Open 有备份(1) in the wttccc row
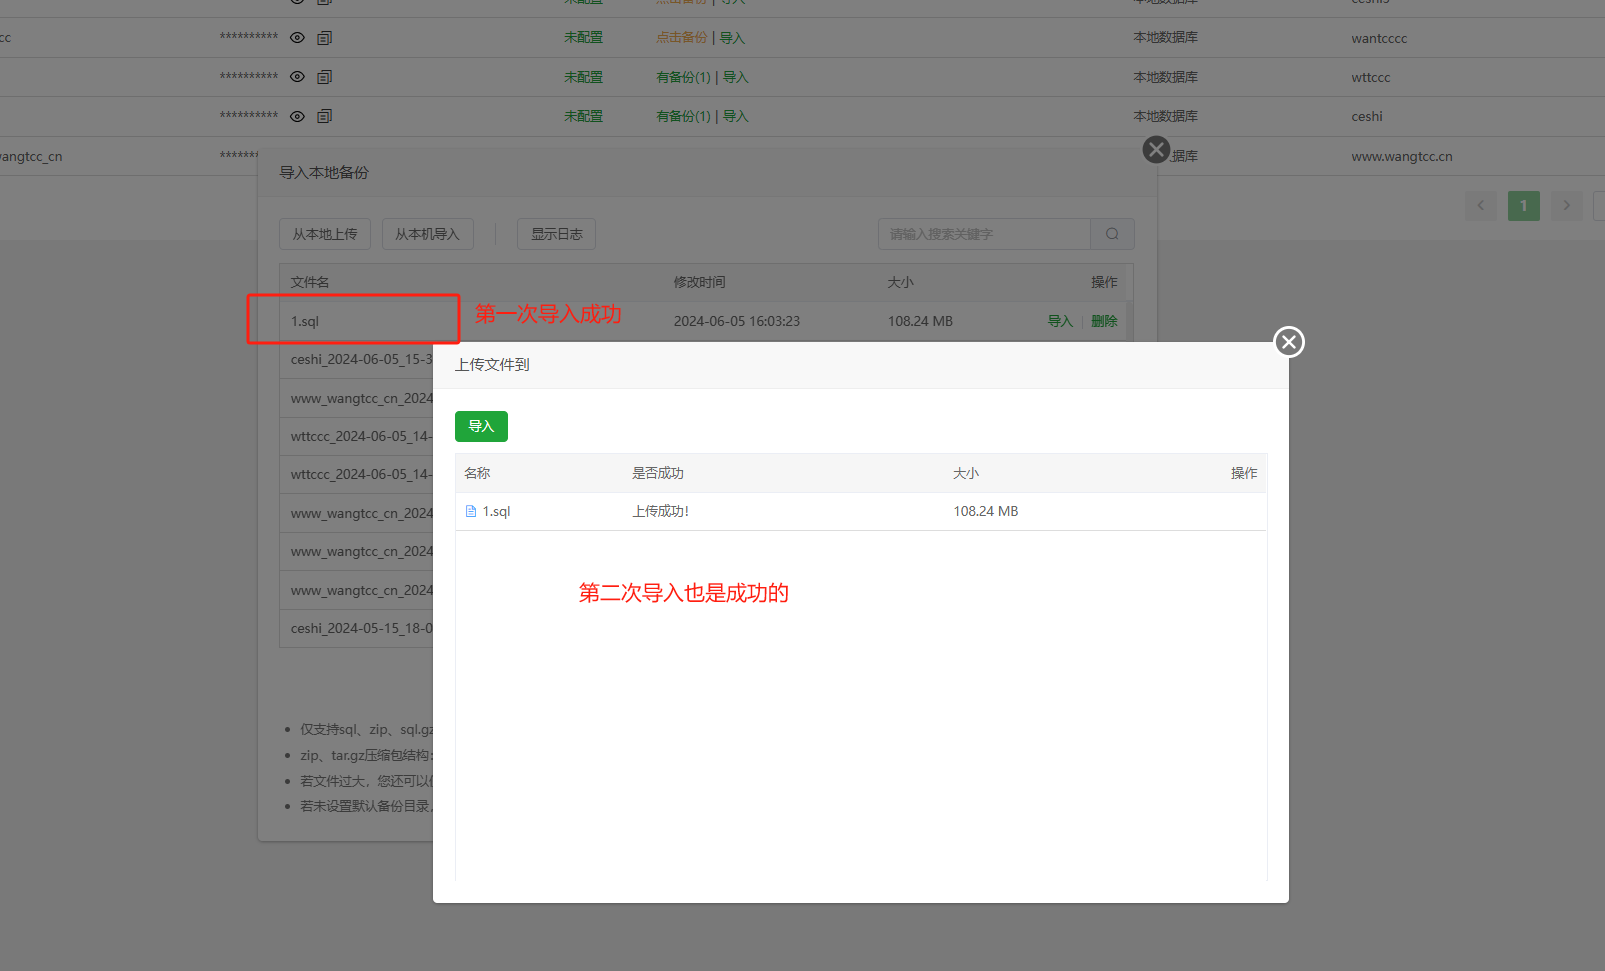The width and height of the screenshot is (1605, 971). [x=683, y=77]
